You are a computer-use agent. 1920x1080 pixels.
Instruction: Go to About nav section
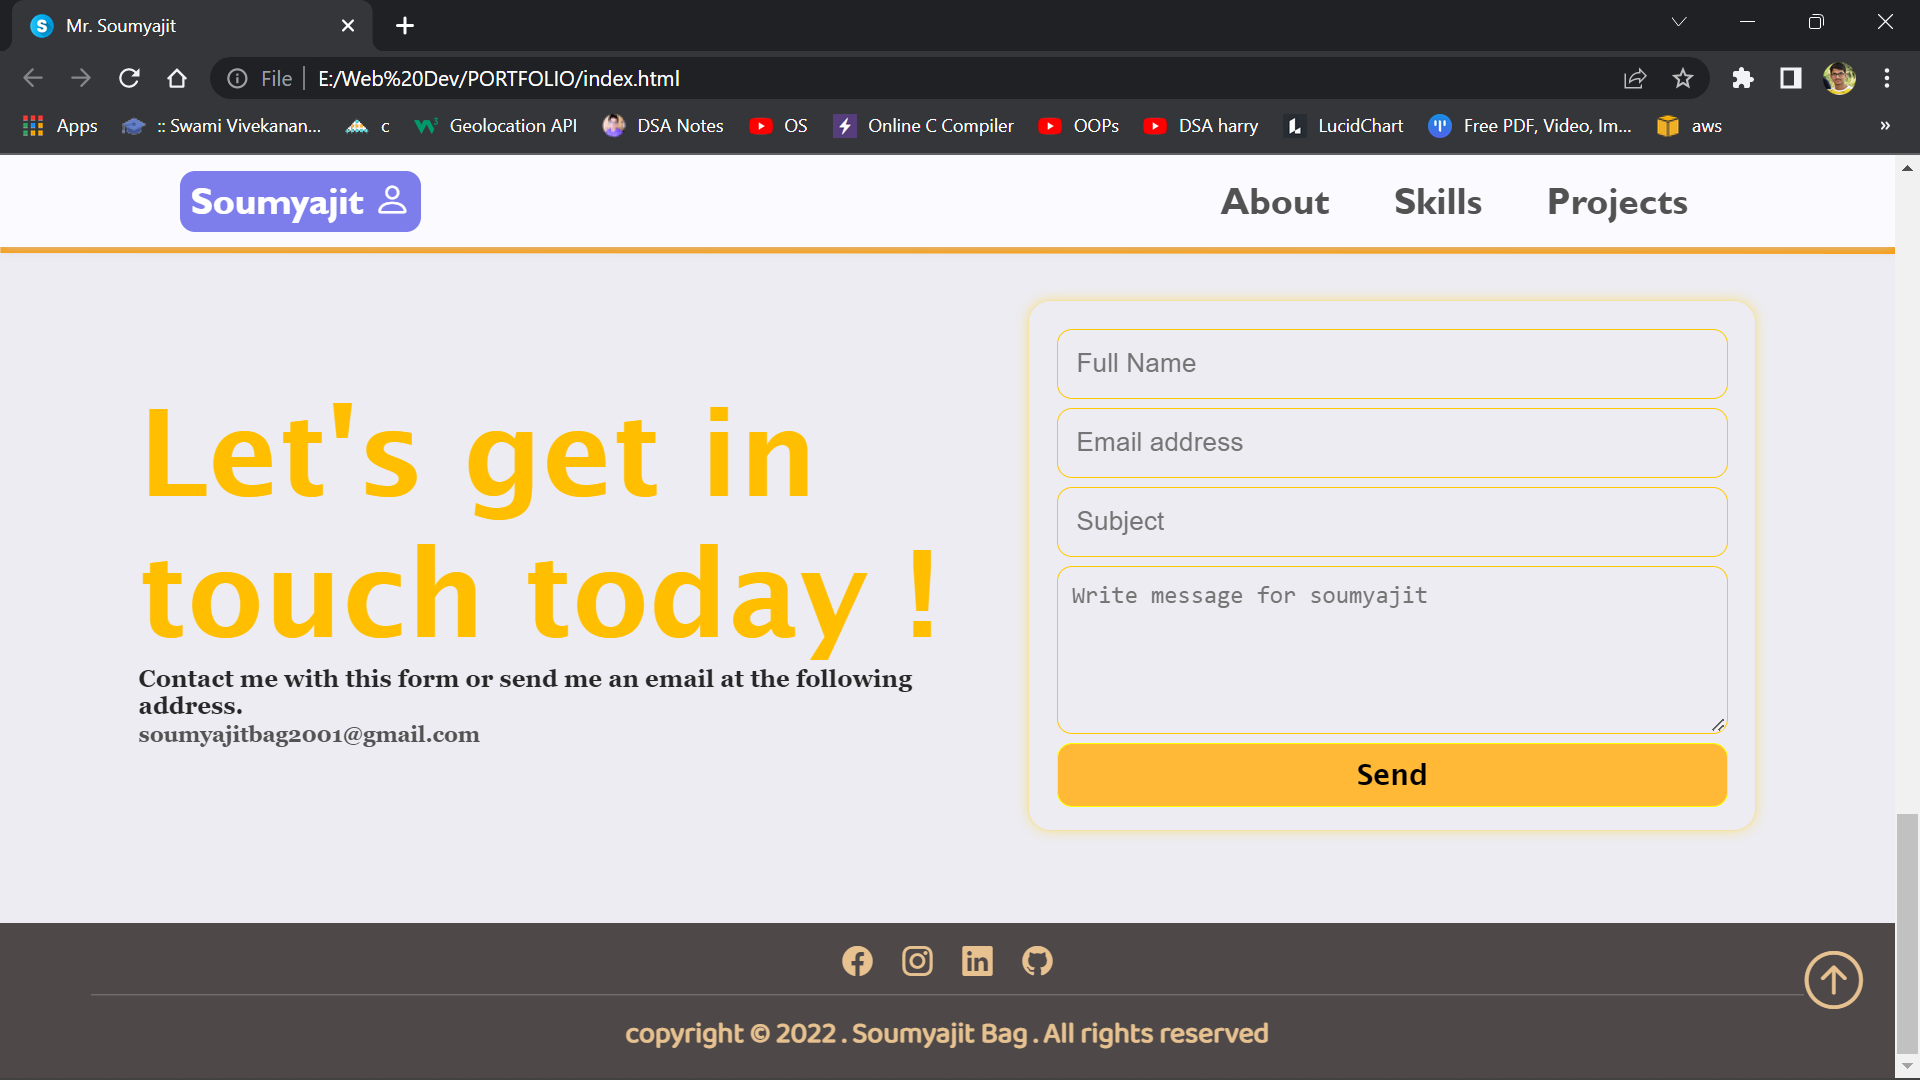(x=1275, y=202)
